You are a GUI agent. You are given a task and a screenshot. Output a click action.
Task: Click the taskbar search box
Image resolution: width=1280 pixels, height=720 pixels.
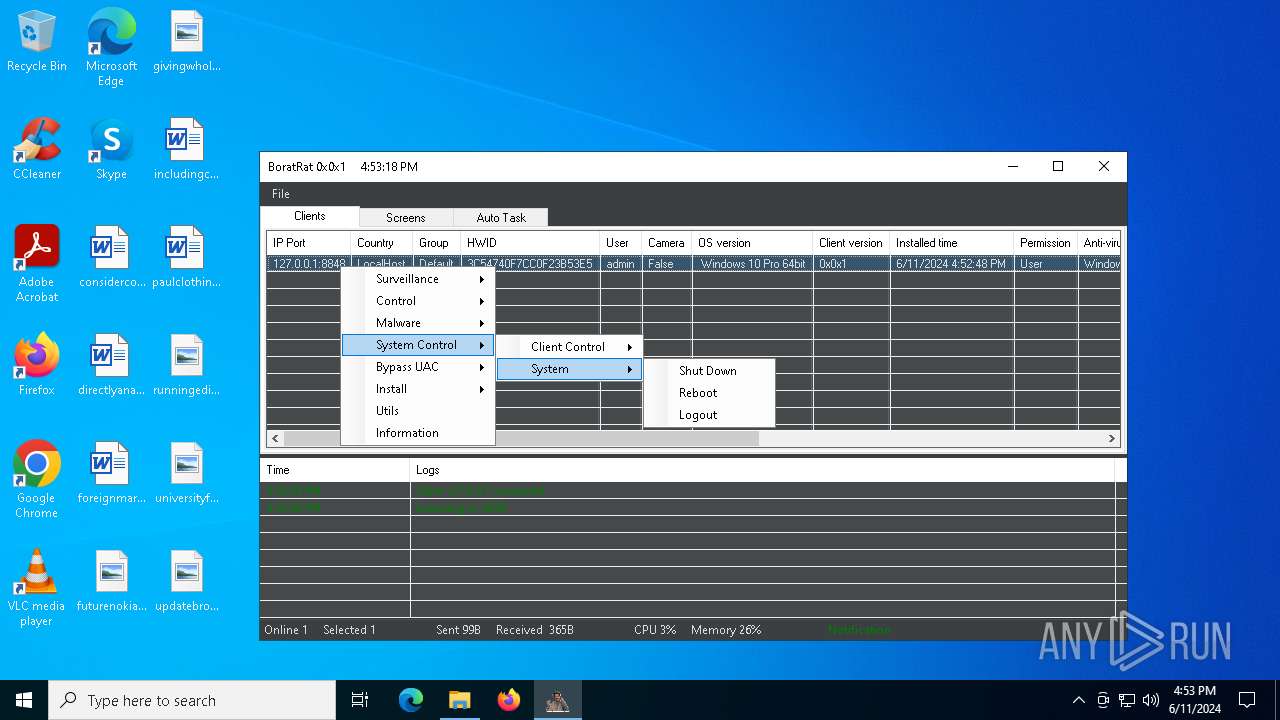[x=192, y=700]
